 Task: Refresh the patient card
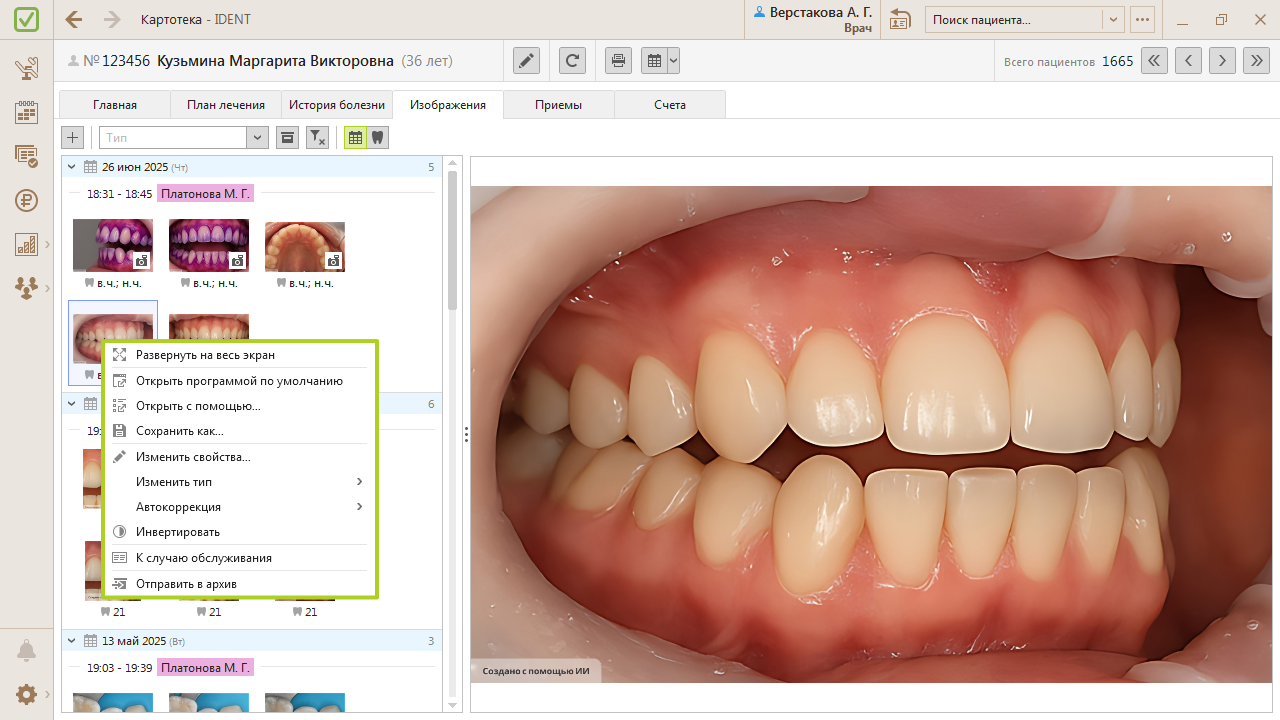[x=572, y=61]
